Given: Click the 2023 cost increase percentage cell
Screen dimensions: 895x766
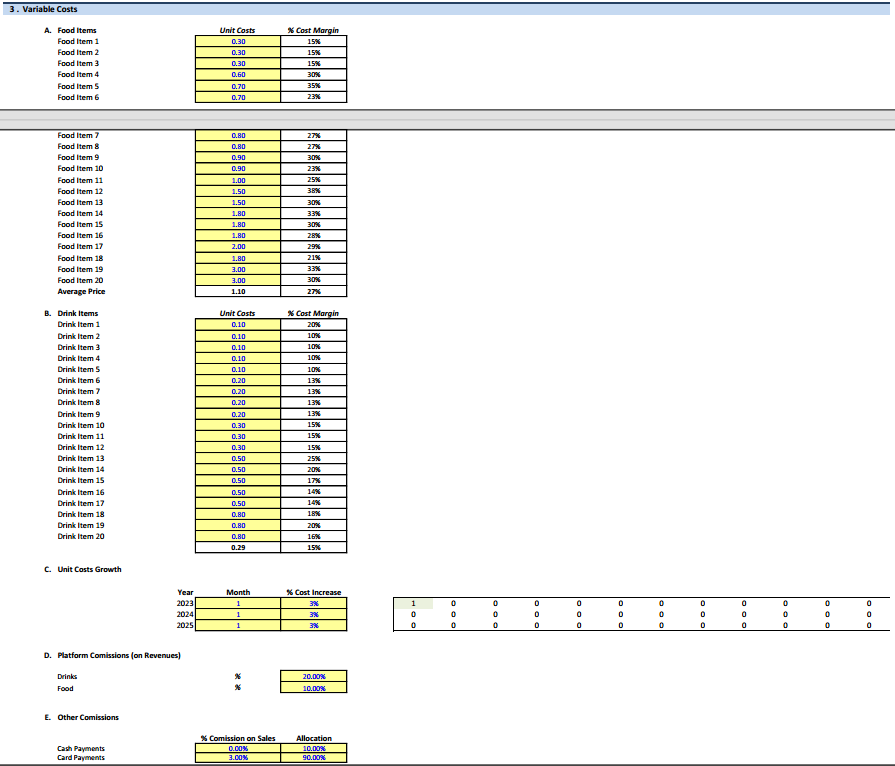Looking at the screenshot, I should click(x=314, y=603).
